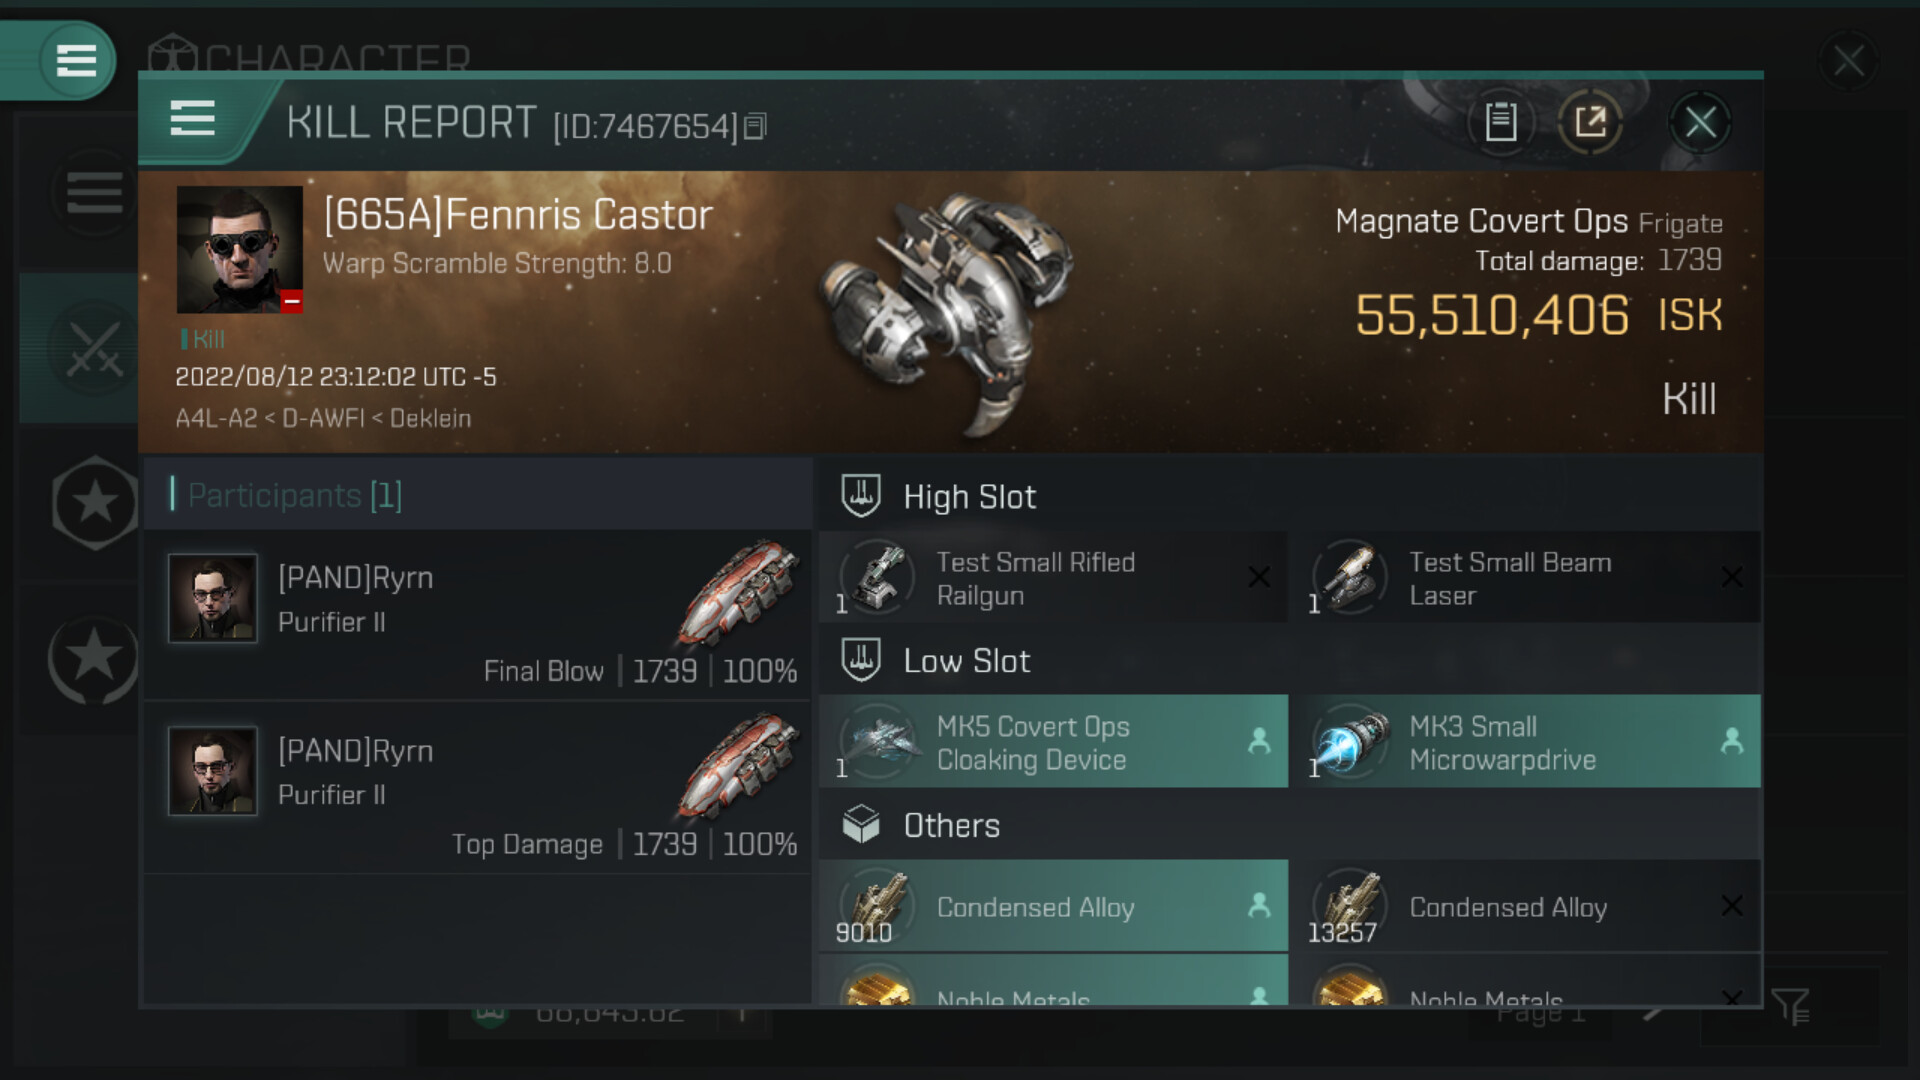Select the MK3 Small Microwarpdrive item
Image resolution: width=1920 pixels, height=1080 pixels.
1525,742
